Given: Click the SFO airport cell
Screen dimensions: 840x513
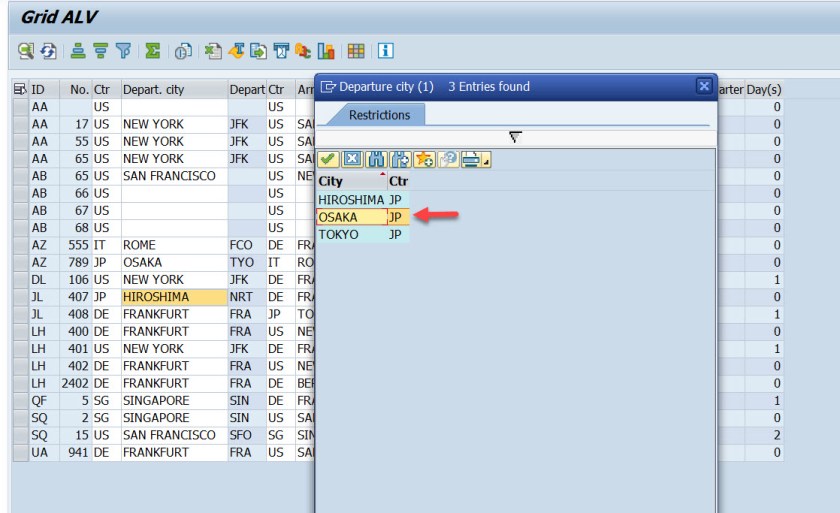Looking at the screenshot, I should point(247,435).
